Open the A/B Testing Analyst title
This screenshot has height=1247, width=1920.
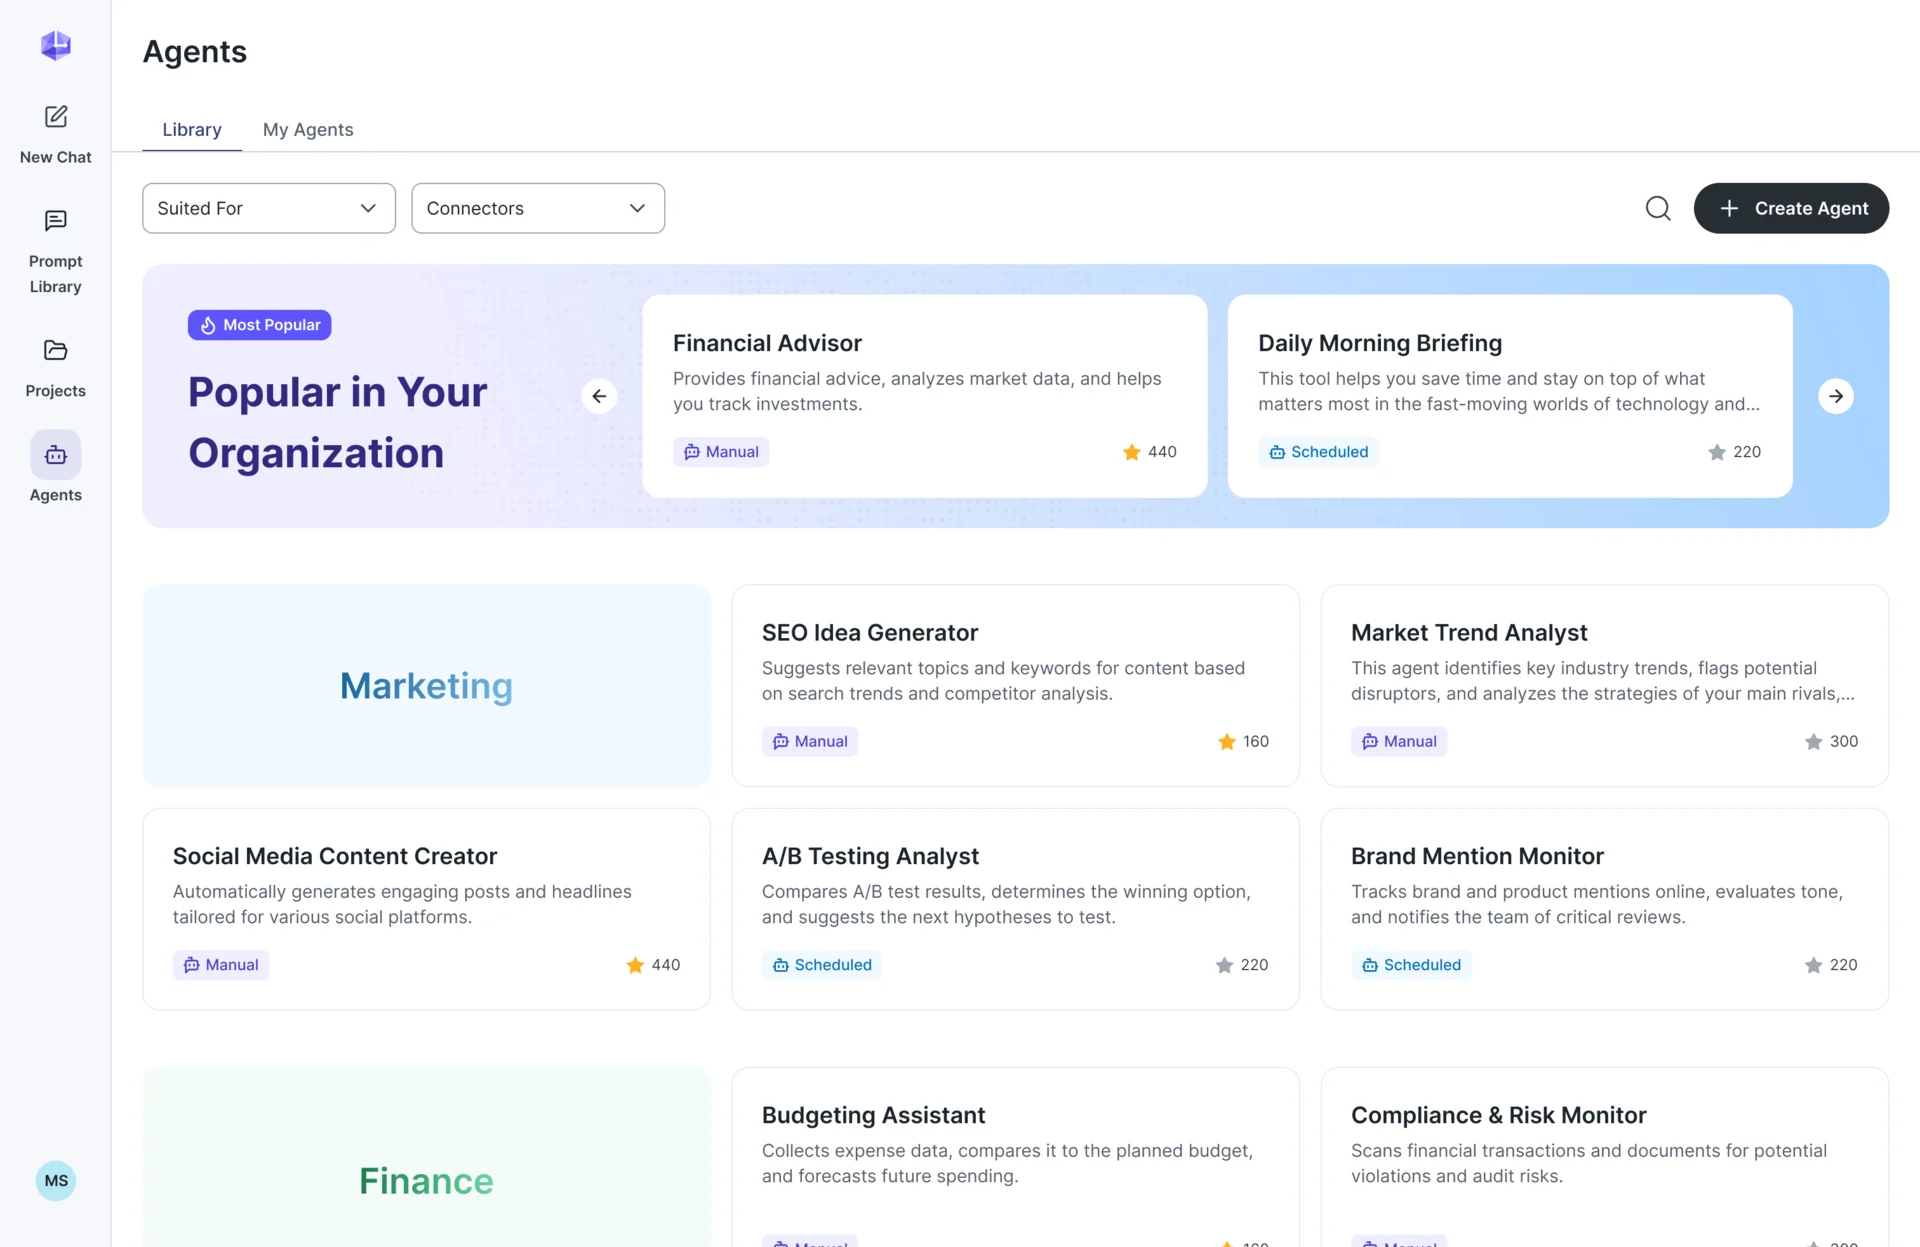click(x=870, y=856)
